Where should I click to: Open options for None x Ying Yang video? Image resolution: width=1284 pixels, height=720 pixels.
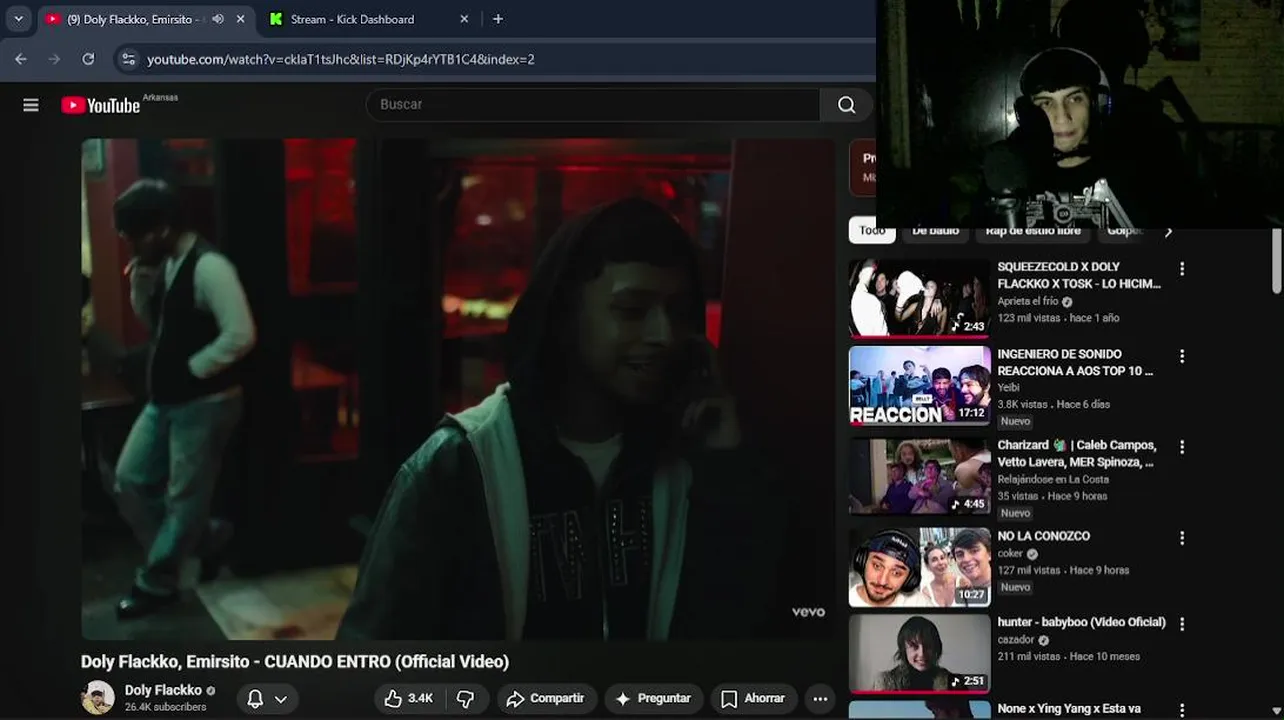1182,710
